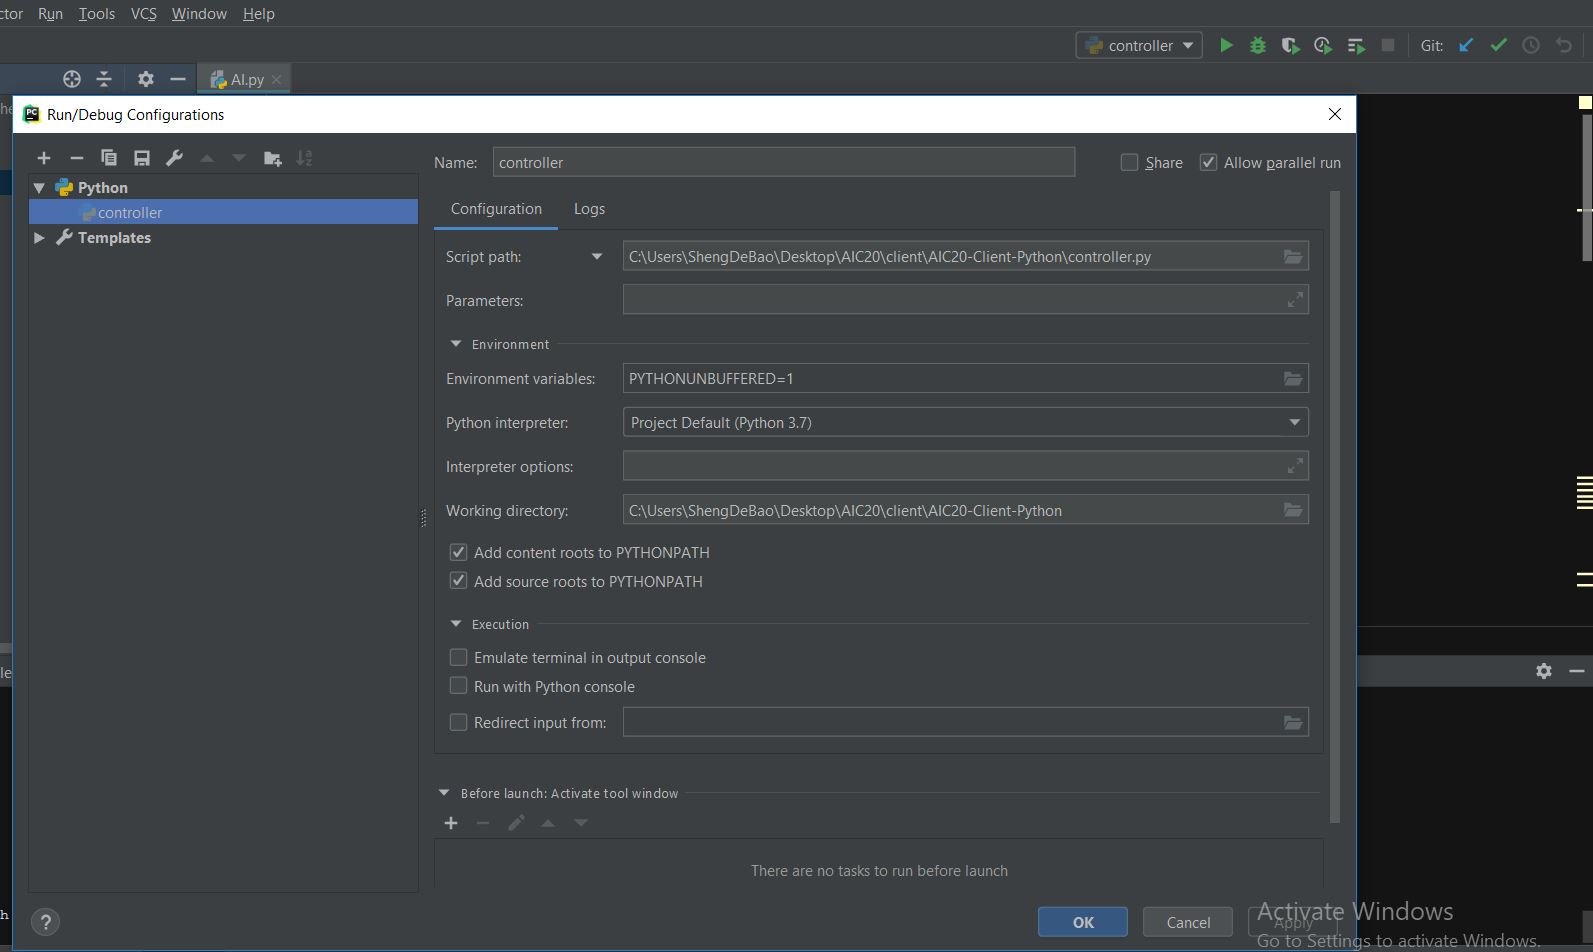1593x952 pixels.
Task: Uncheck Allow parallel run
Action: [x=1208, y=163]
